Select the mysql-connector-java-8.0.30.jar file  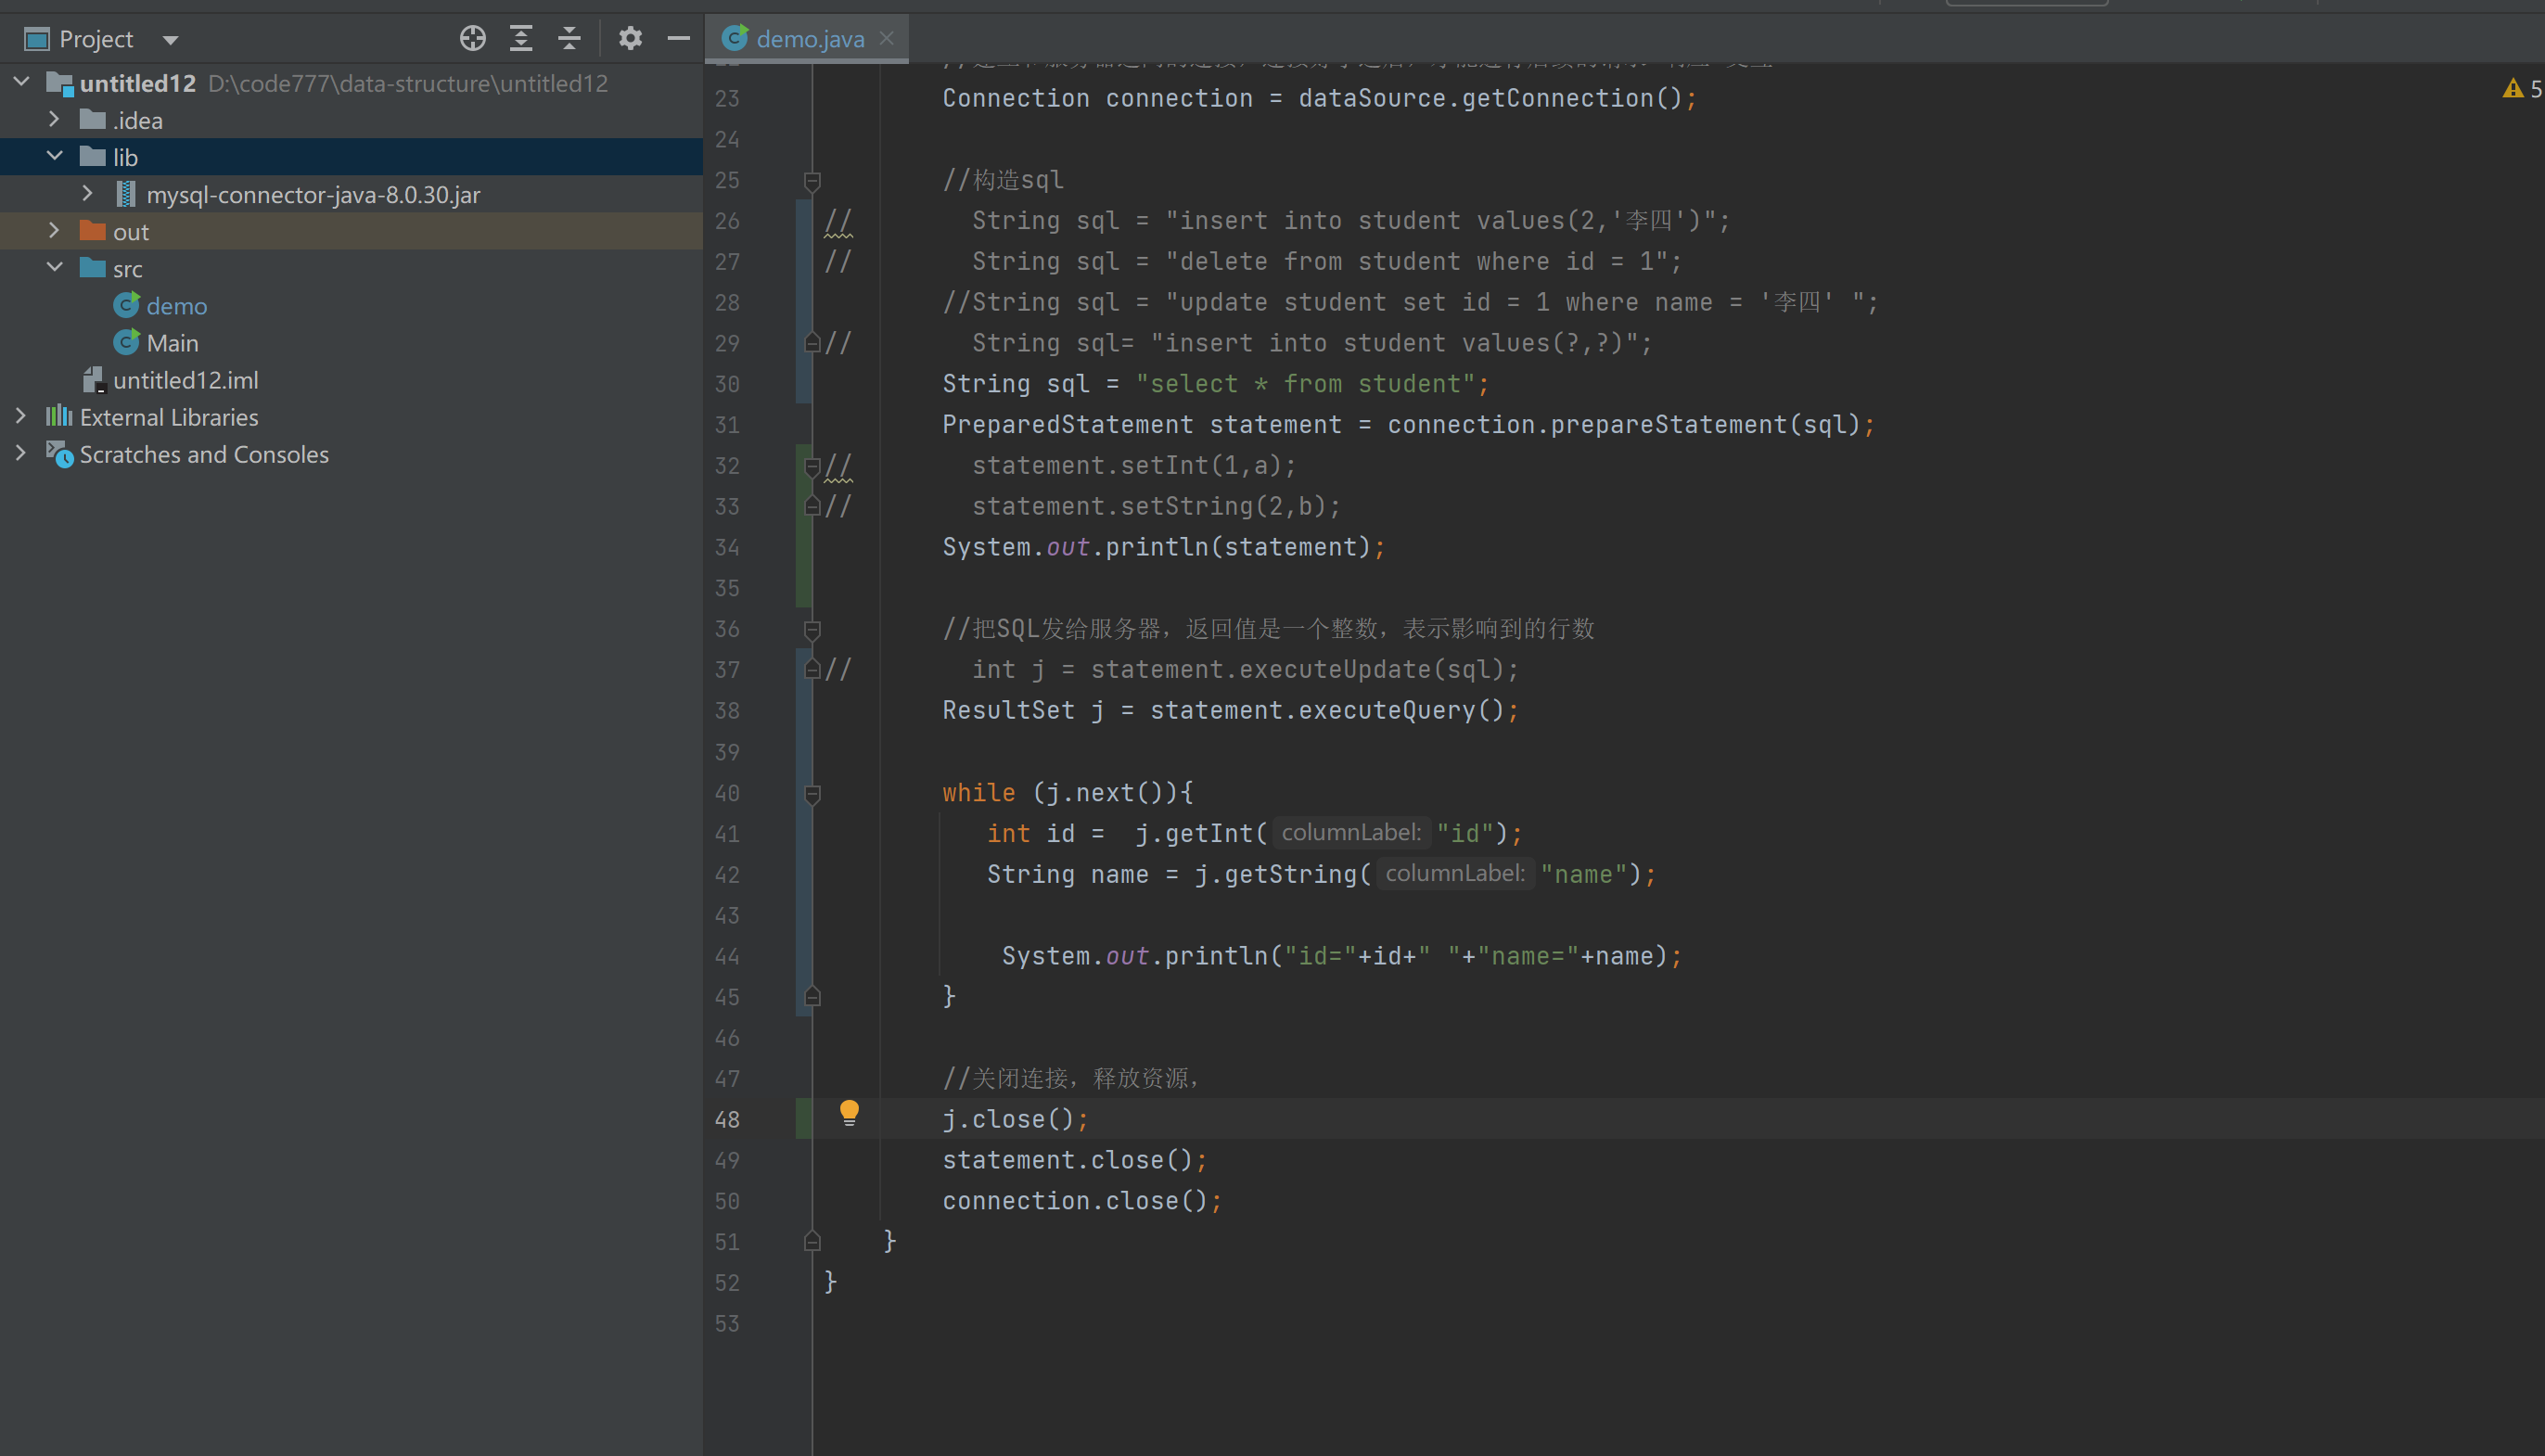point(312,195)
